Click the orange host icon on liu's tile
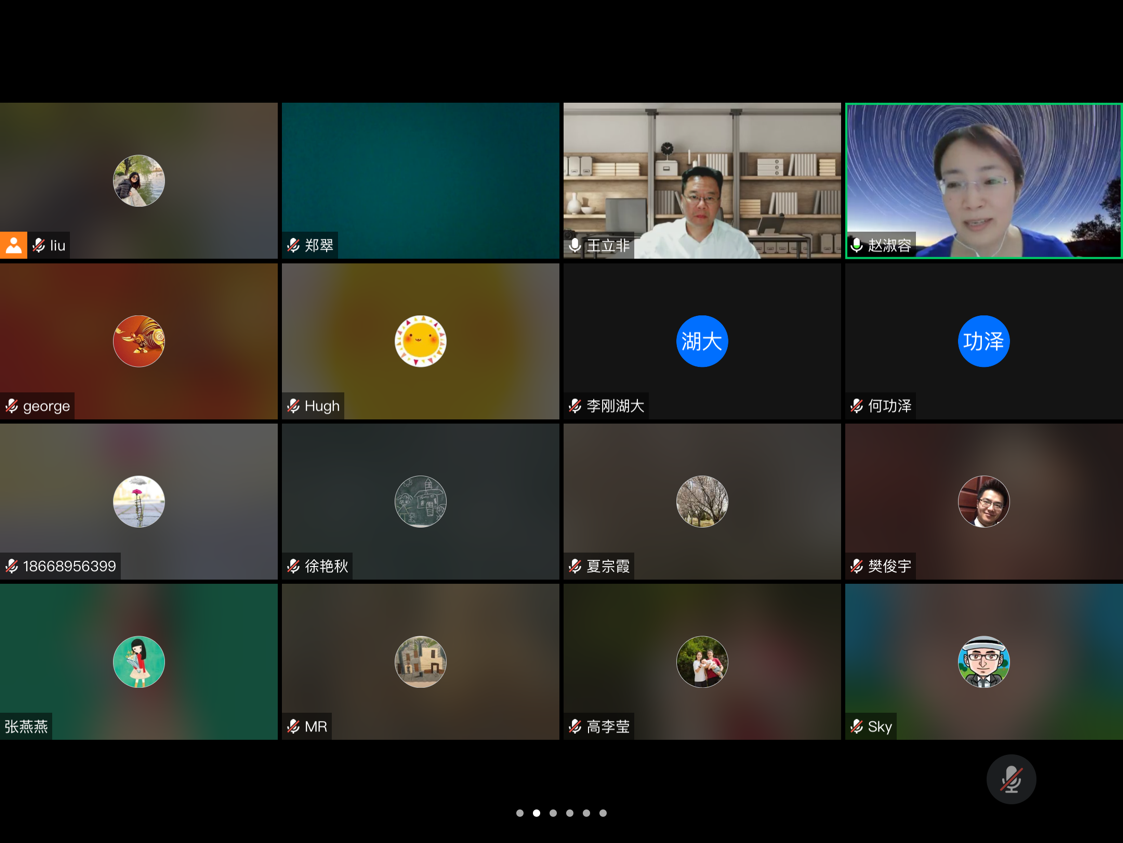This screenshot has width=1123, height=843. (14, 245)
